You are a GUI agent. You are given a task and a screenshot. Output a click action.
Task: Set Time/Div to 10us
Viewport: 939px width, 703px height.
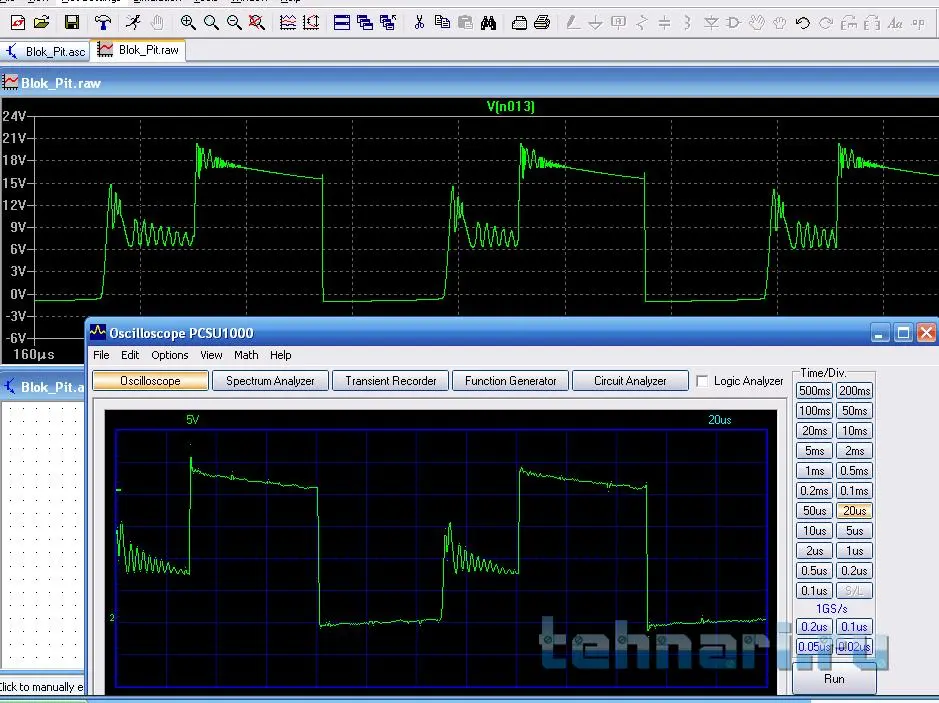pyautogui.click(x=814, y=530)
